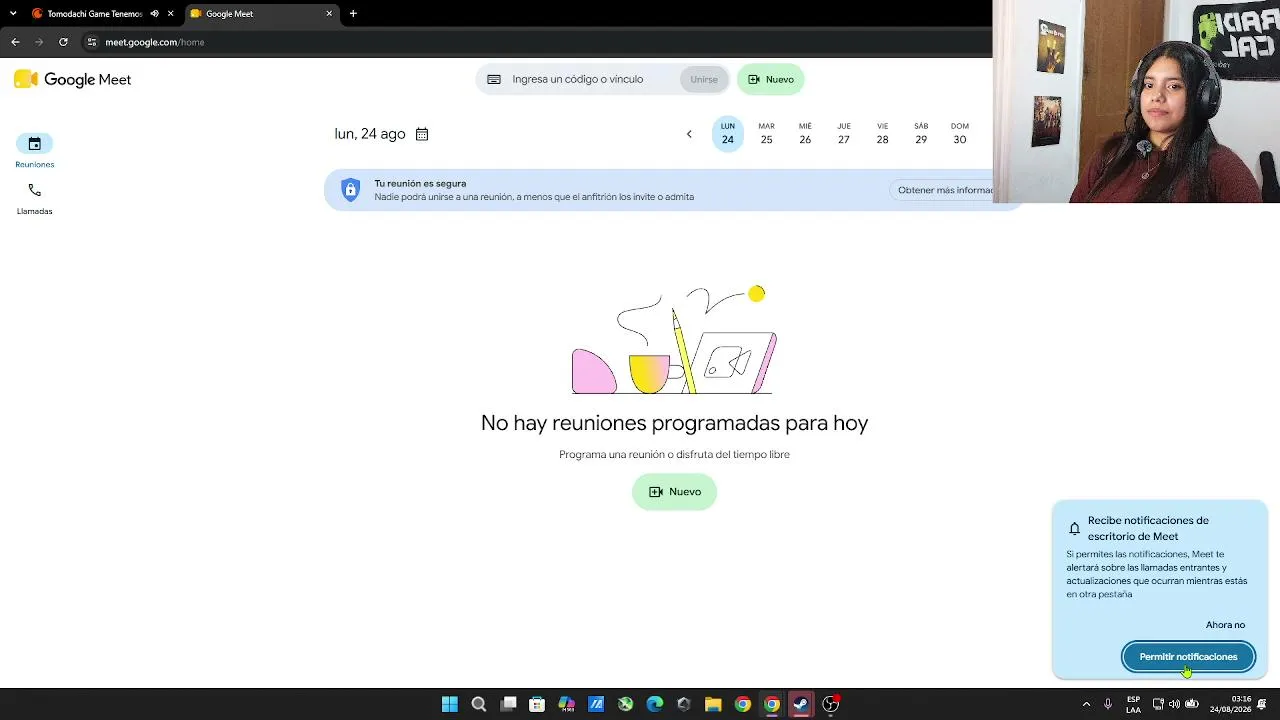Open the calendar date picker icon
1280x720 pixels.
point(422,134)
